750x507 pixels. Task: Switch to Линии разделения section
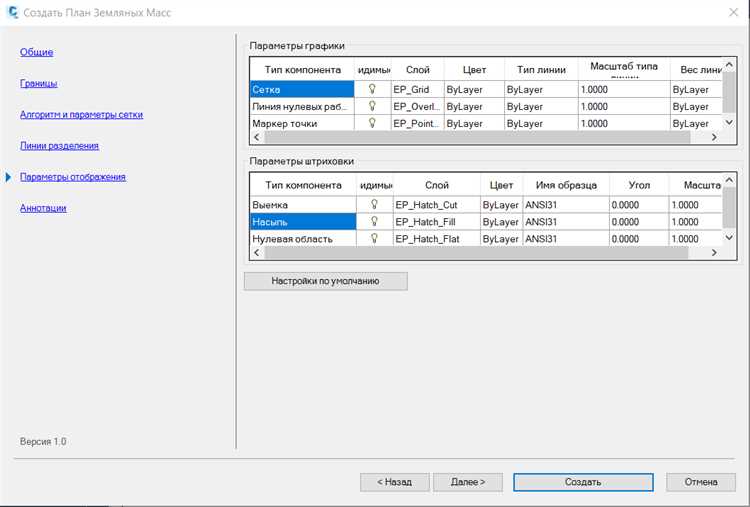tap(59, 146)
